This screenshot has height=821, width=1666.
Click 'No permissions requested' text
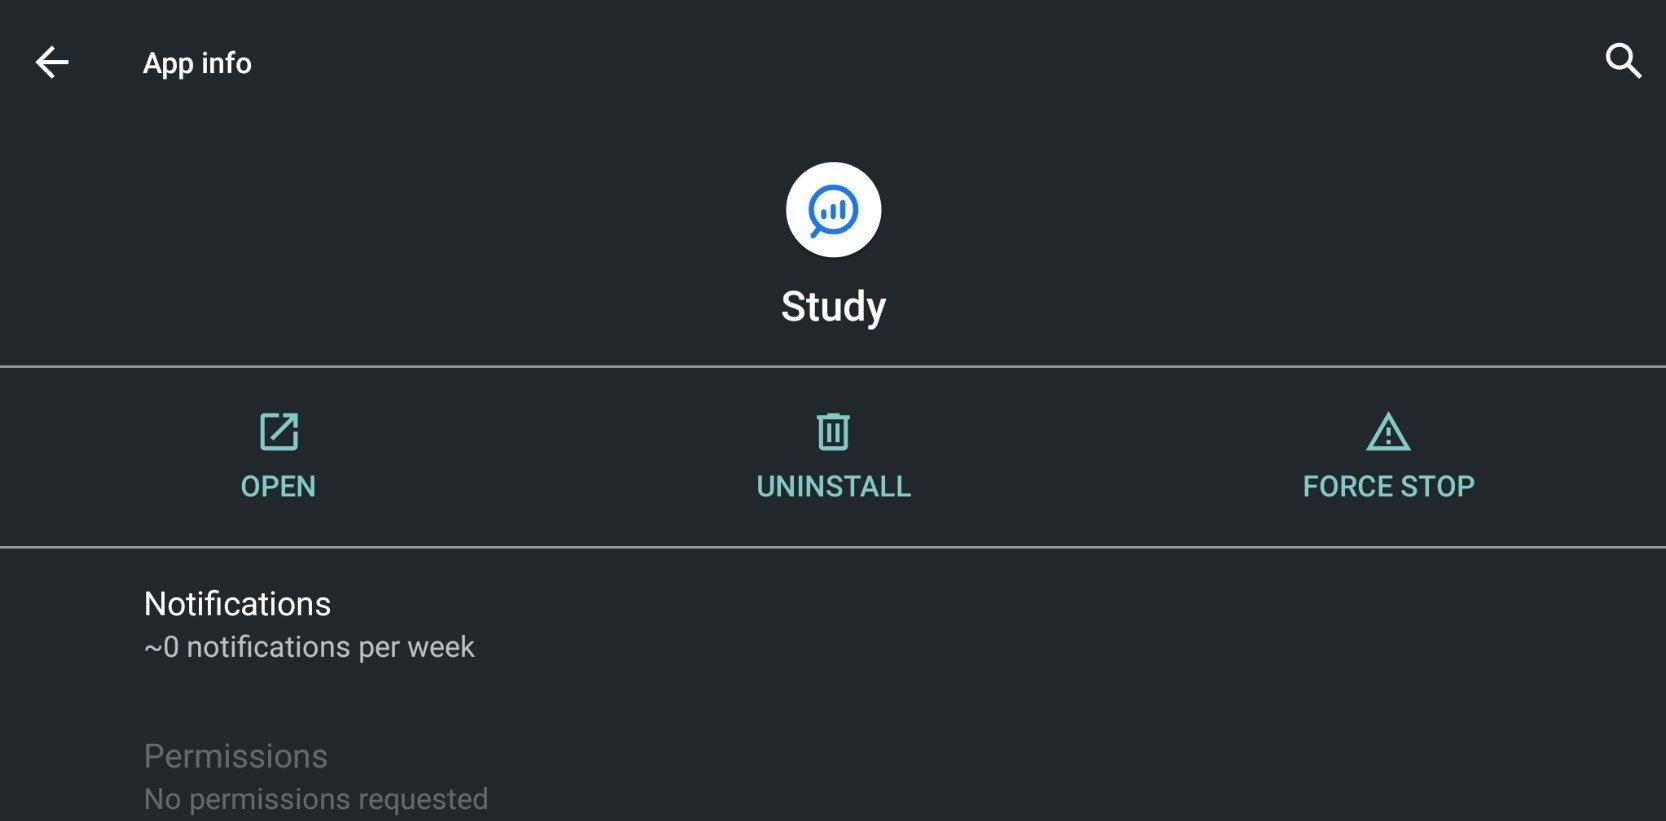click(x=316, y=799)
